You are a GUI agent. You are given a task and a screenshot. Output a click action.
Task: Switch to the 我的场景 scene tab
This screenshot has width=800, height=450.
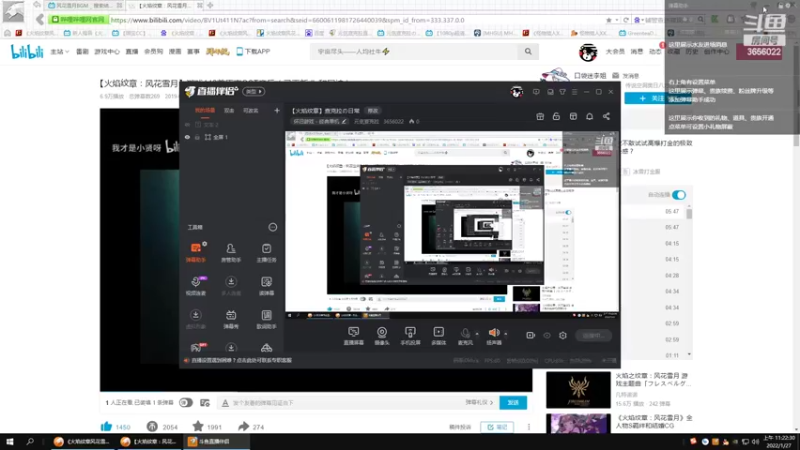(x=205, y=110)
